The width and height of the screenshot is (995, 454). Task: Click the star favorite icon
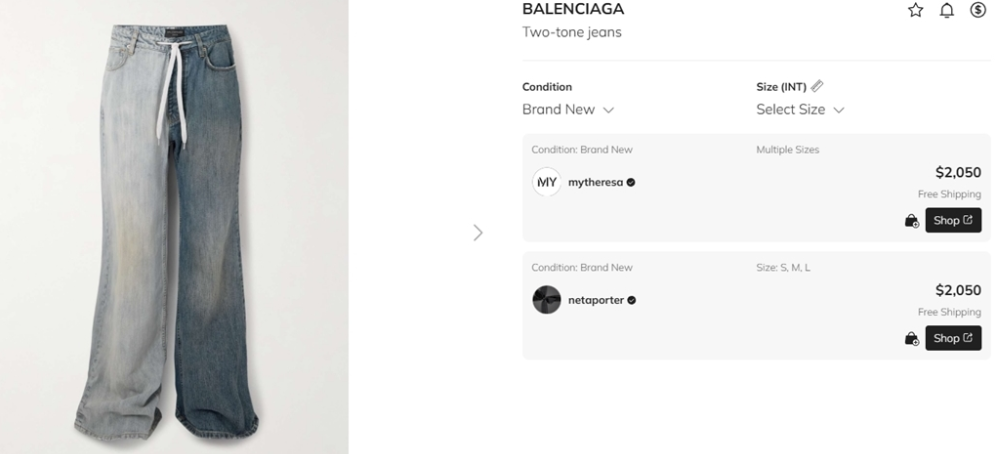[x=915, y=10]
